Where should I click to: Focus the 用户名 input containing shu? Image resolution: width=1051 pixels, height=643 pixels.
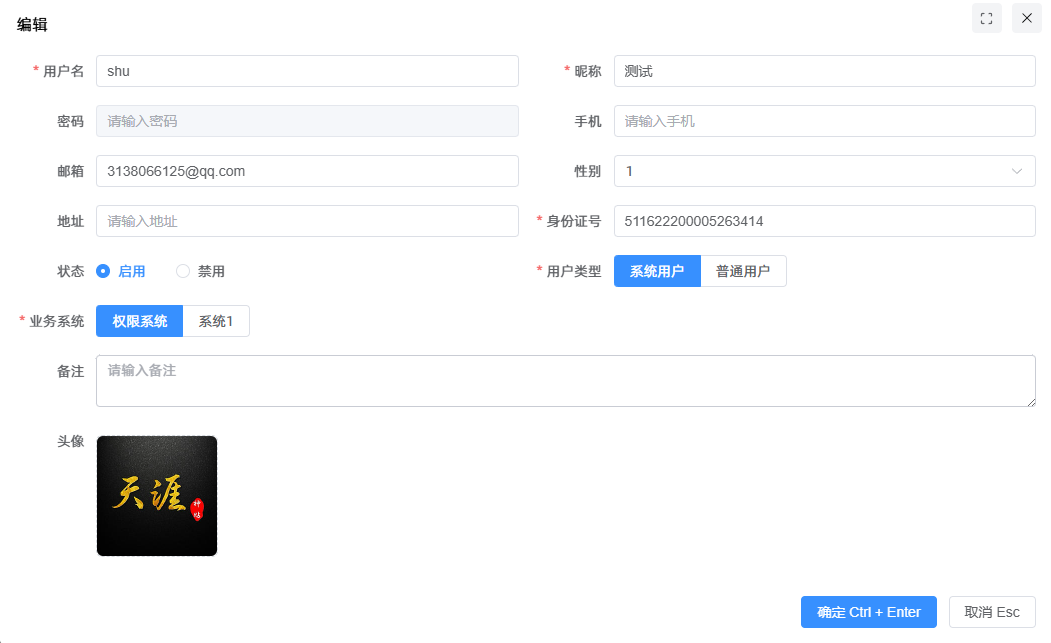(307, 71)
